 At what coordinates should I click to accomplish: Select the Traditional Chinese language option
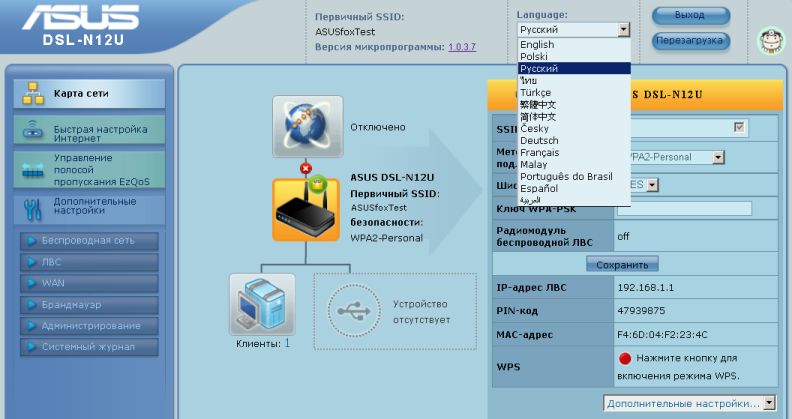(574, 104)
